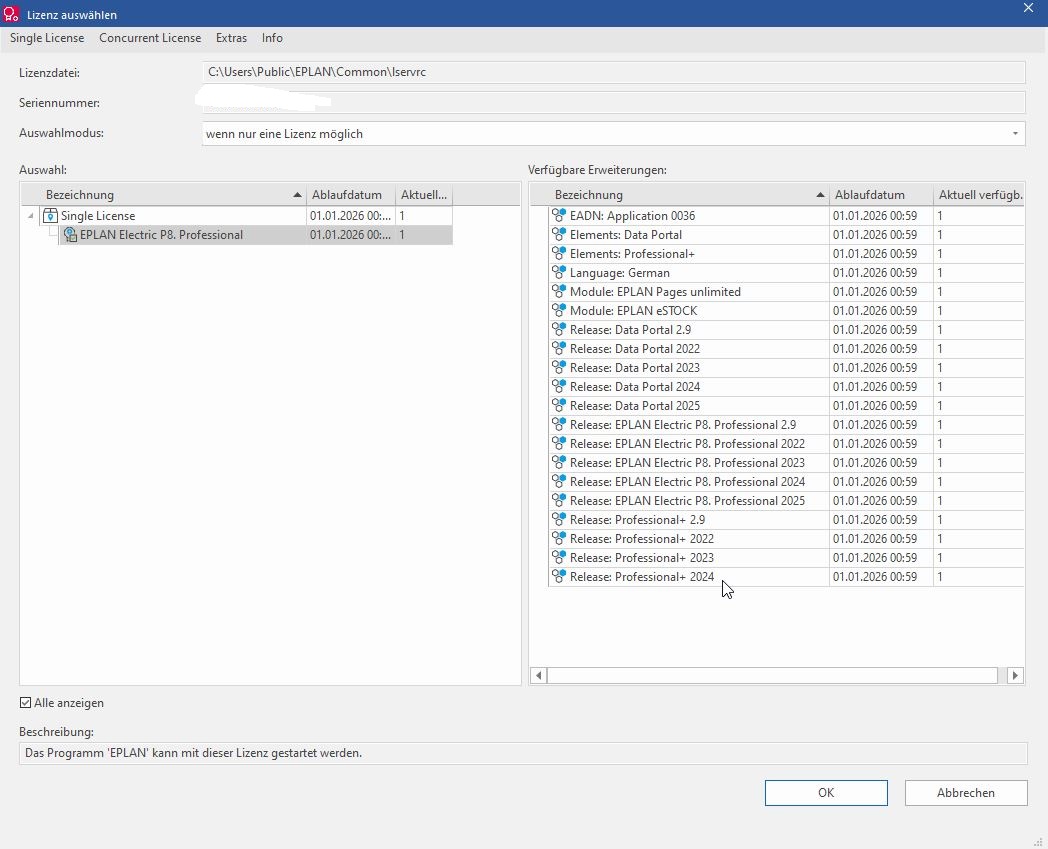Select the Module: EPLAN eSTOCK row

click(x=787, y=310)
